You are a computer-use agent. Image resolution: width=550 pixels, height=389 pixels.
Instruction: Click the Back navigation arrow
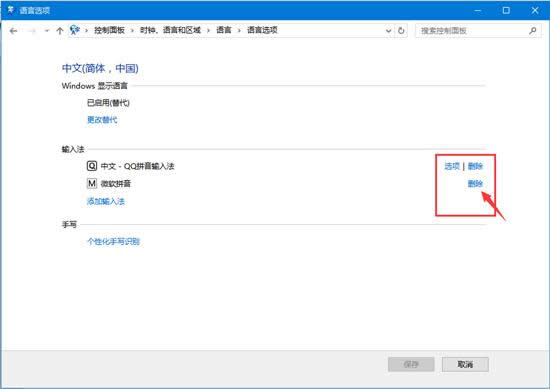coord(14,31)
